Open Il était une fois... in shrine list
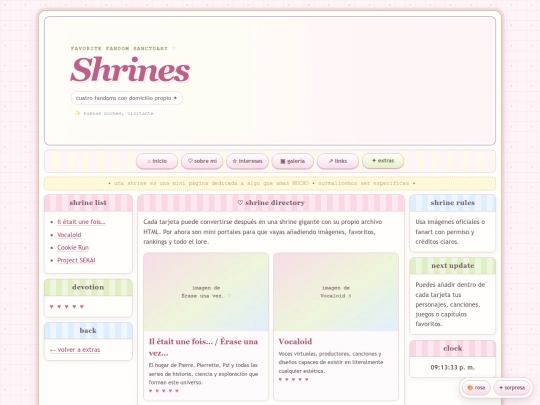 [81, 222]
